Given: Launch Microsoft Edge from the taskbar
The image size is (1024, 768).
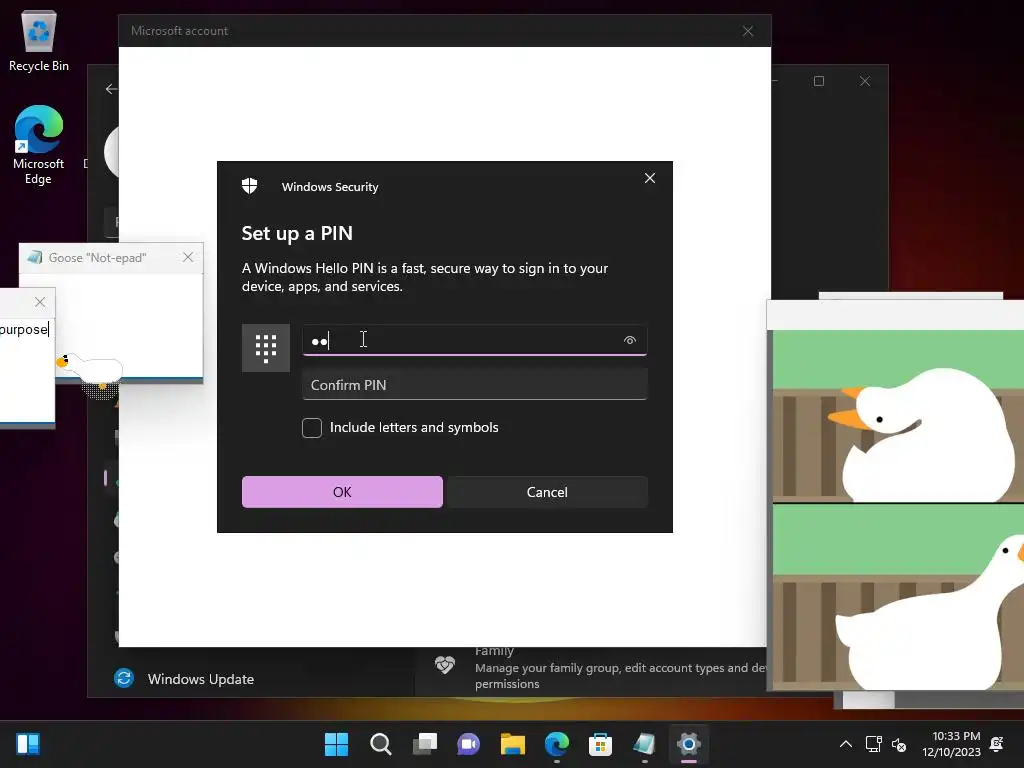Looking at the screenshot, I should 556,744.
